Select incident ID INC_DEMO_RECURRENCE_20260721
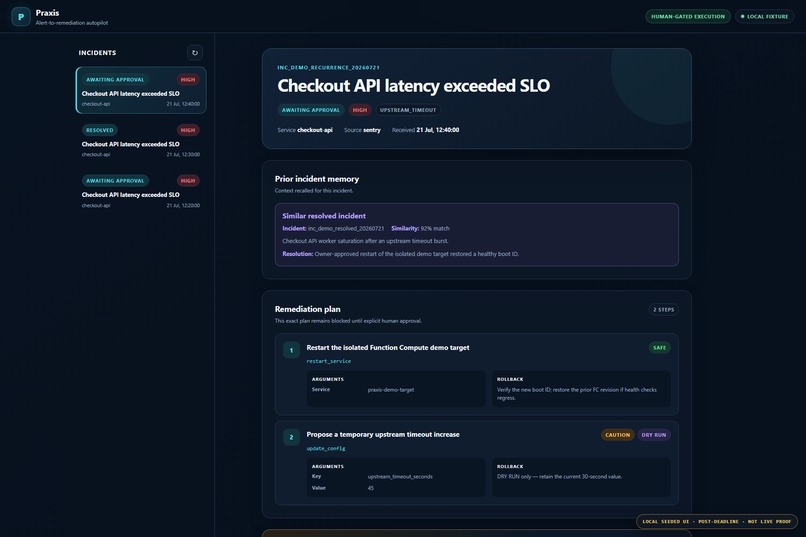806x537 pixels. tap(328, 67)
